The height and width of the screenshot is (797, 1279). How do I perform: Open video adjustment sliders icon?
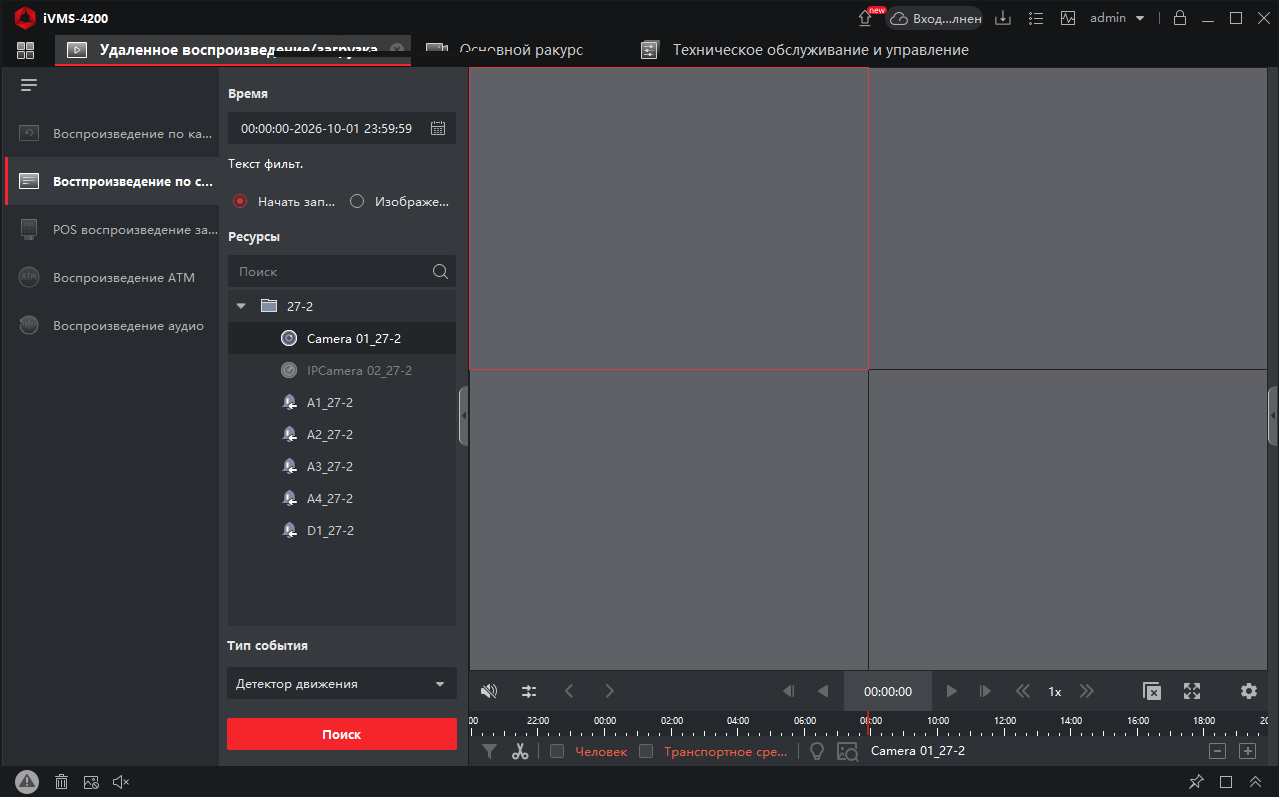tap(529, 691)
